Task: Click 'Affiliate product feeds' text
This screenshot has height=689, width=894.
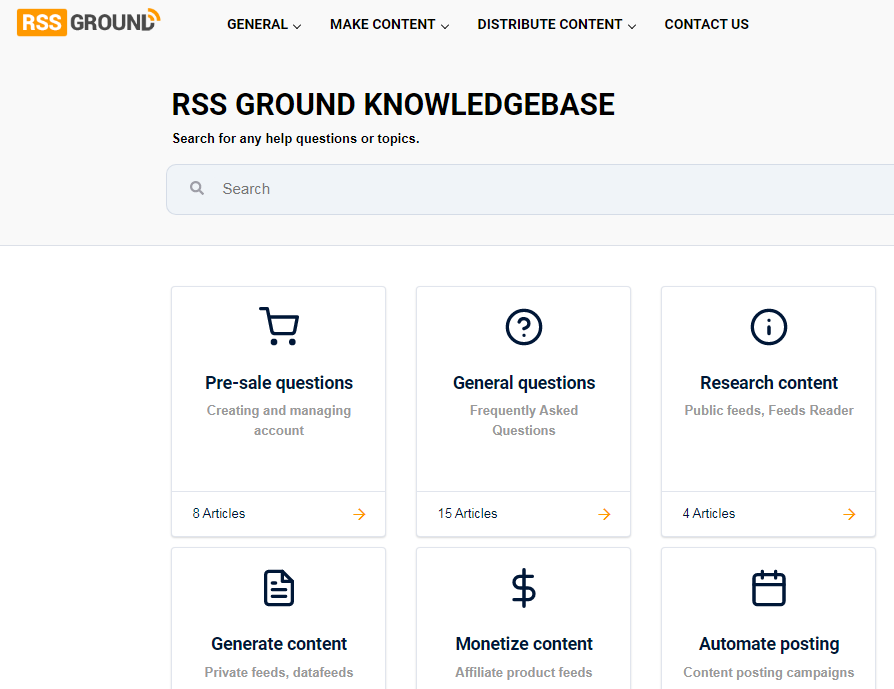Action: [x=523, y=672]
